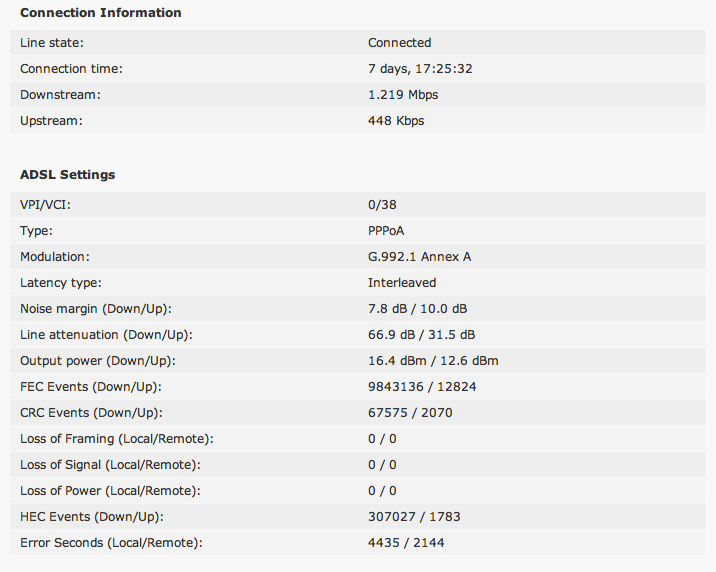Click the 'Loss of Framing (Local/Remote):' label
The image size is (716, 572).
117,439
